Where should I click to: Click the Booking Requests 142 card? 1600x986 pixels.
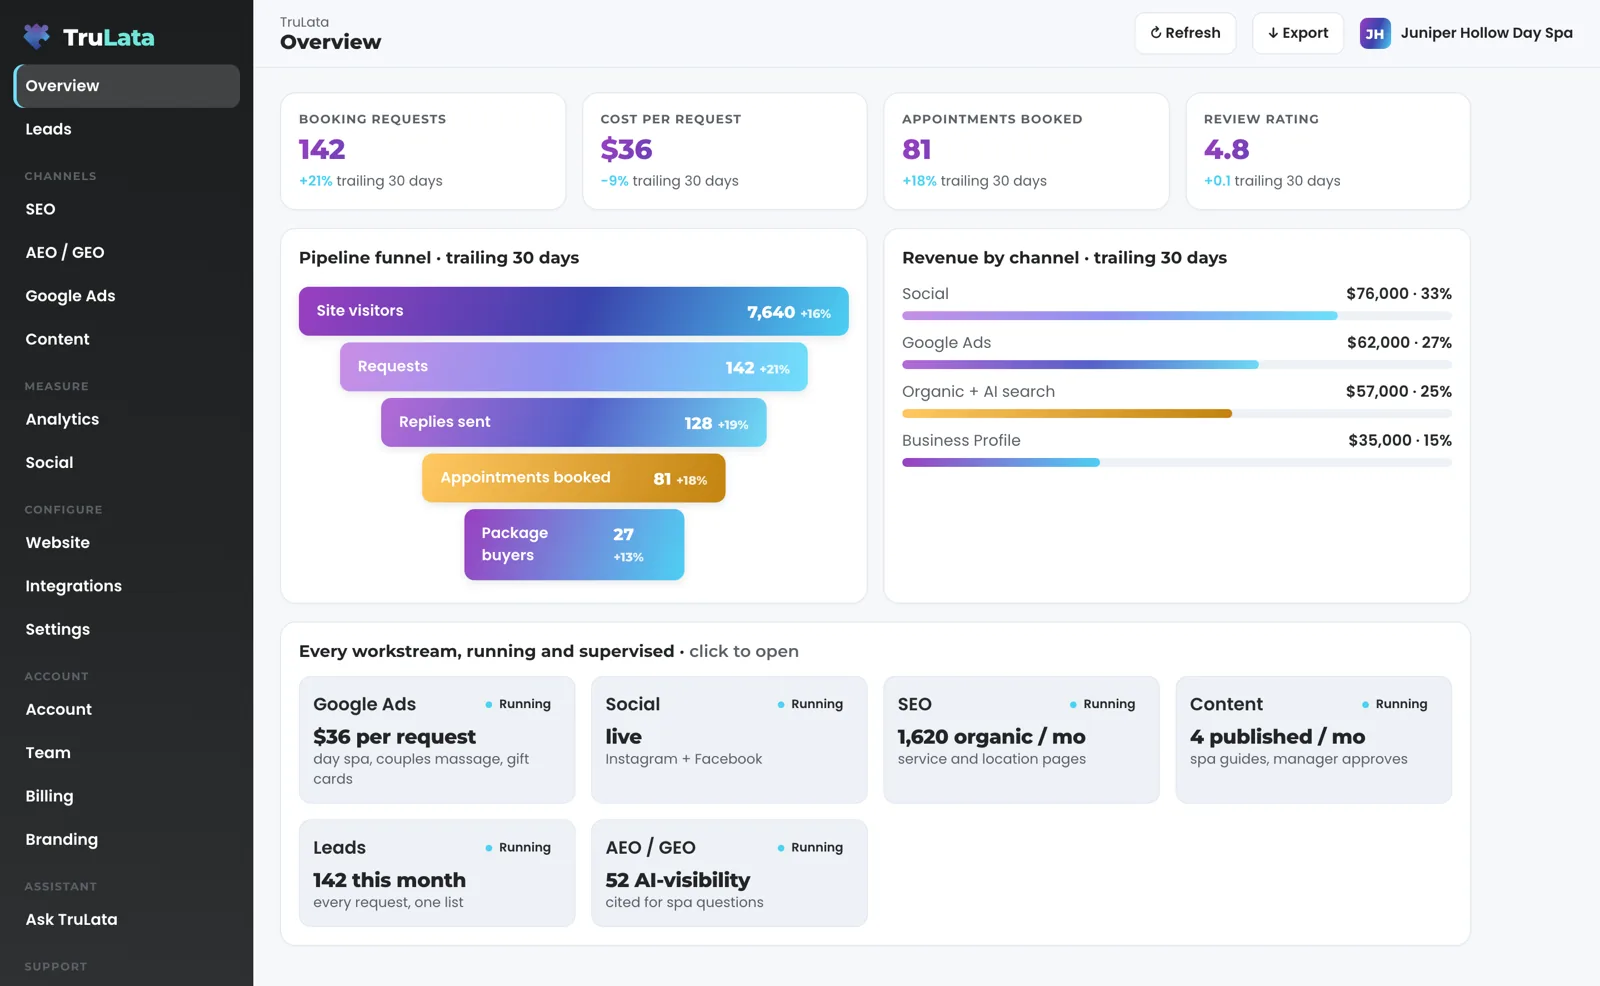[x=423, y=151]
